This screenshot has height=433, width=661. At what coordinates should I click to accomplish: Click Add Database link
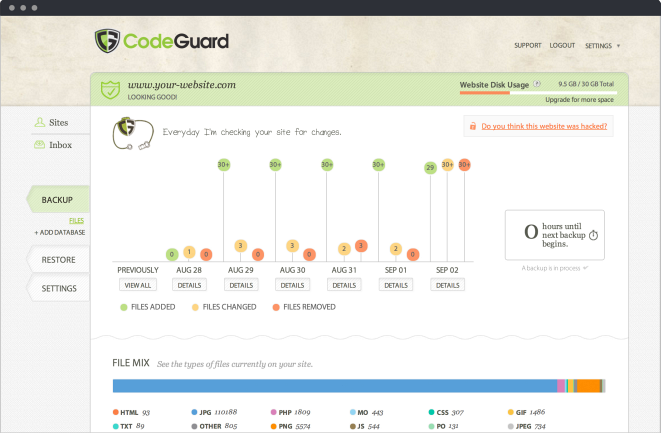pos(60,232)
